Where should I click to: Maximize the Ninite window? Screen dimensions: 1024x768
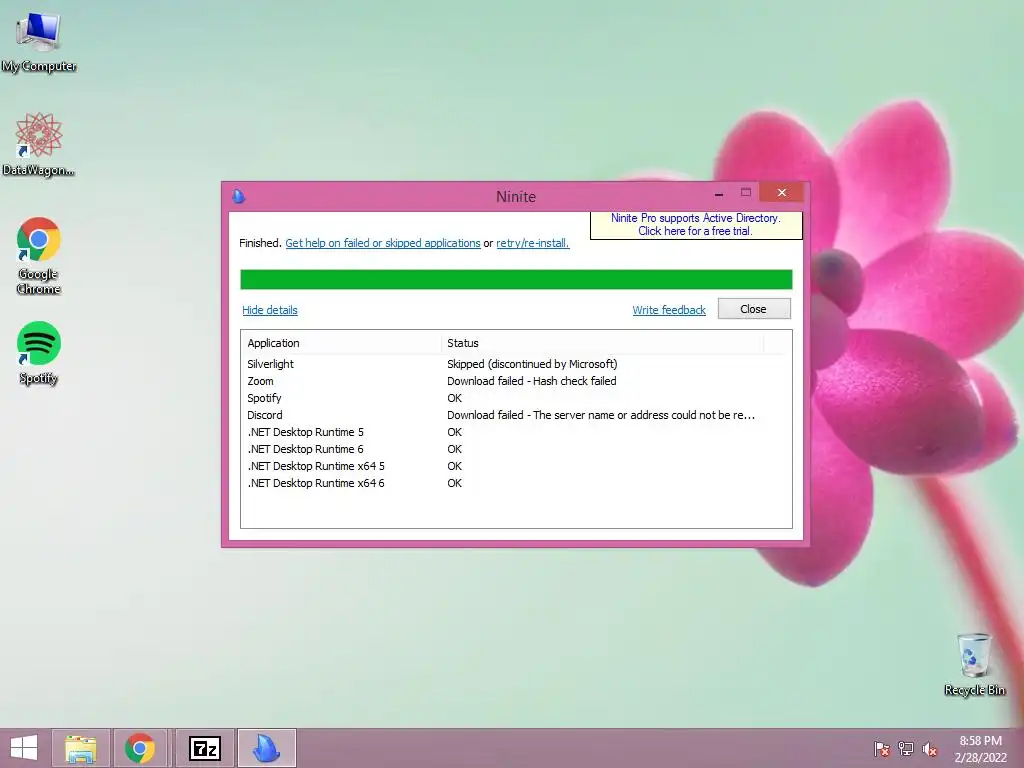(746, 193)
